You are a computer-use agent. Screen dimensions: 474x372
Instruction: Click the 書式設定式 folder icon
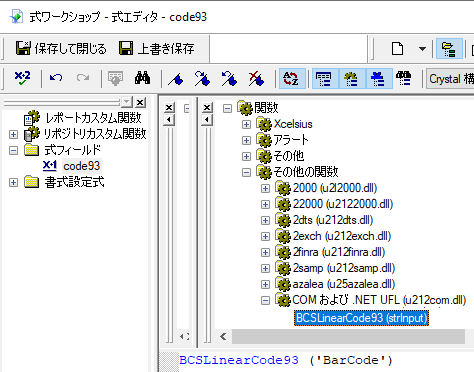point(32,182)
